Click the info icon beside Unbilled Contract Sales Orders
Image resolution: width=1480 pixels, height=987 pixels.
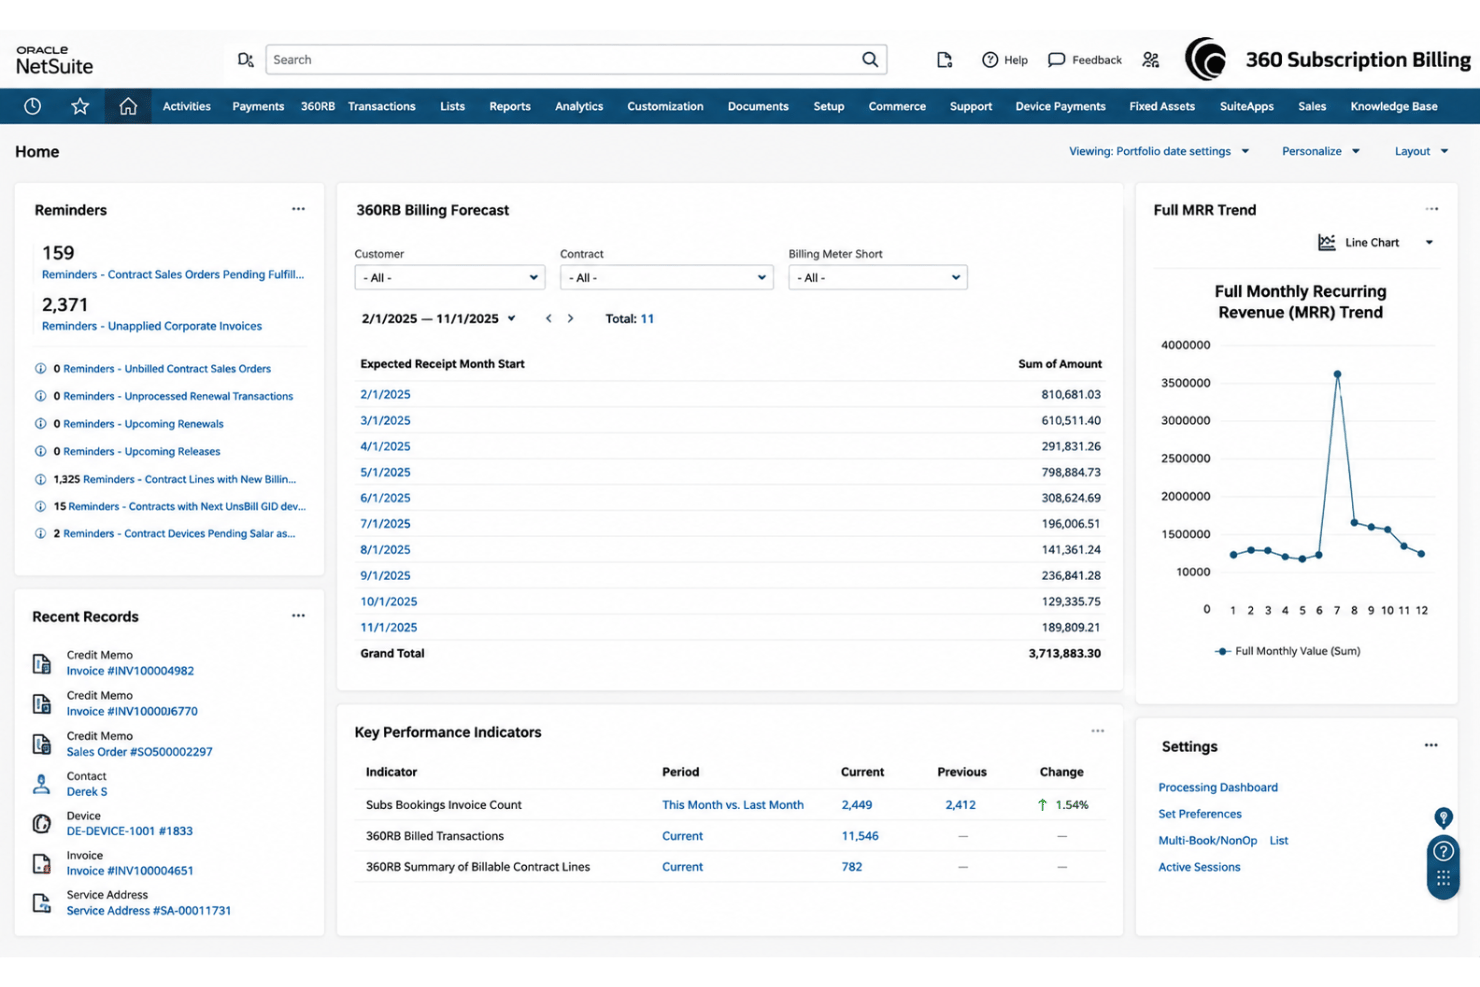[41, 369]
